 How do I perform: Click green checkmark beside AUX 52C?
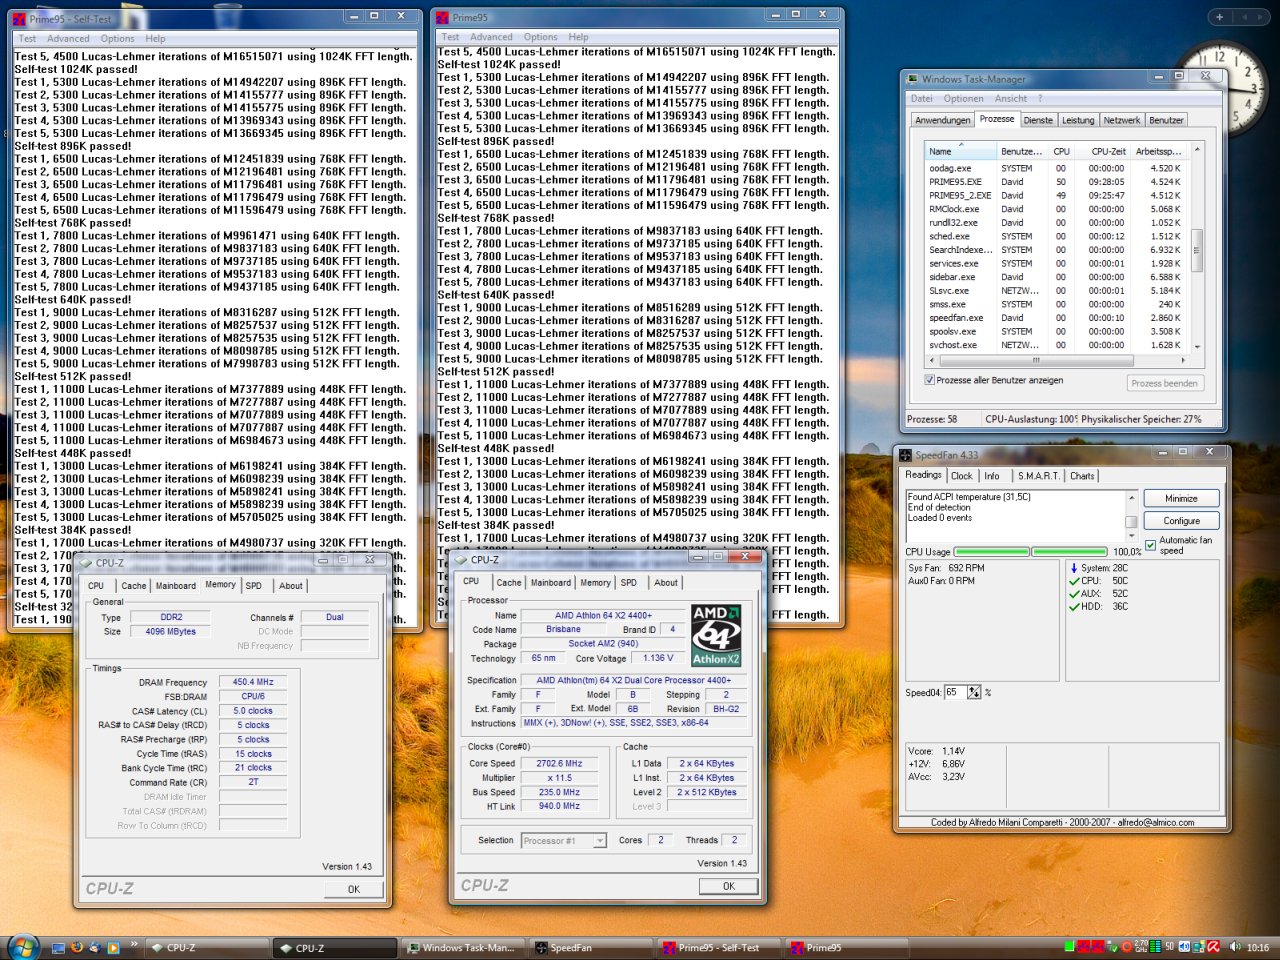(1074, 594)
